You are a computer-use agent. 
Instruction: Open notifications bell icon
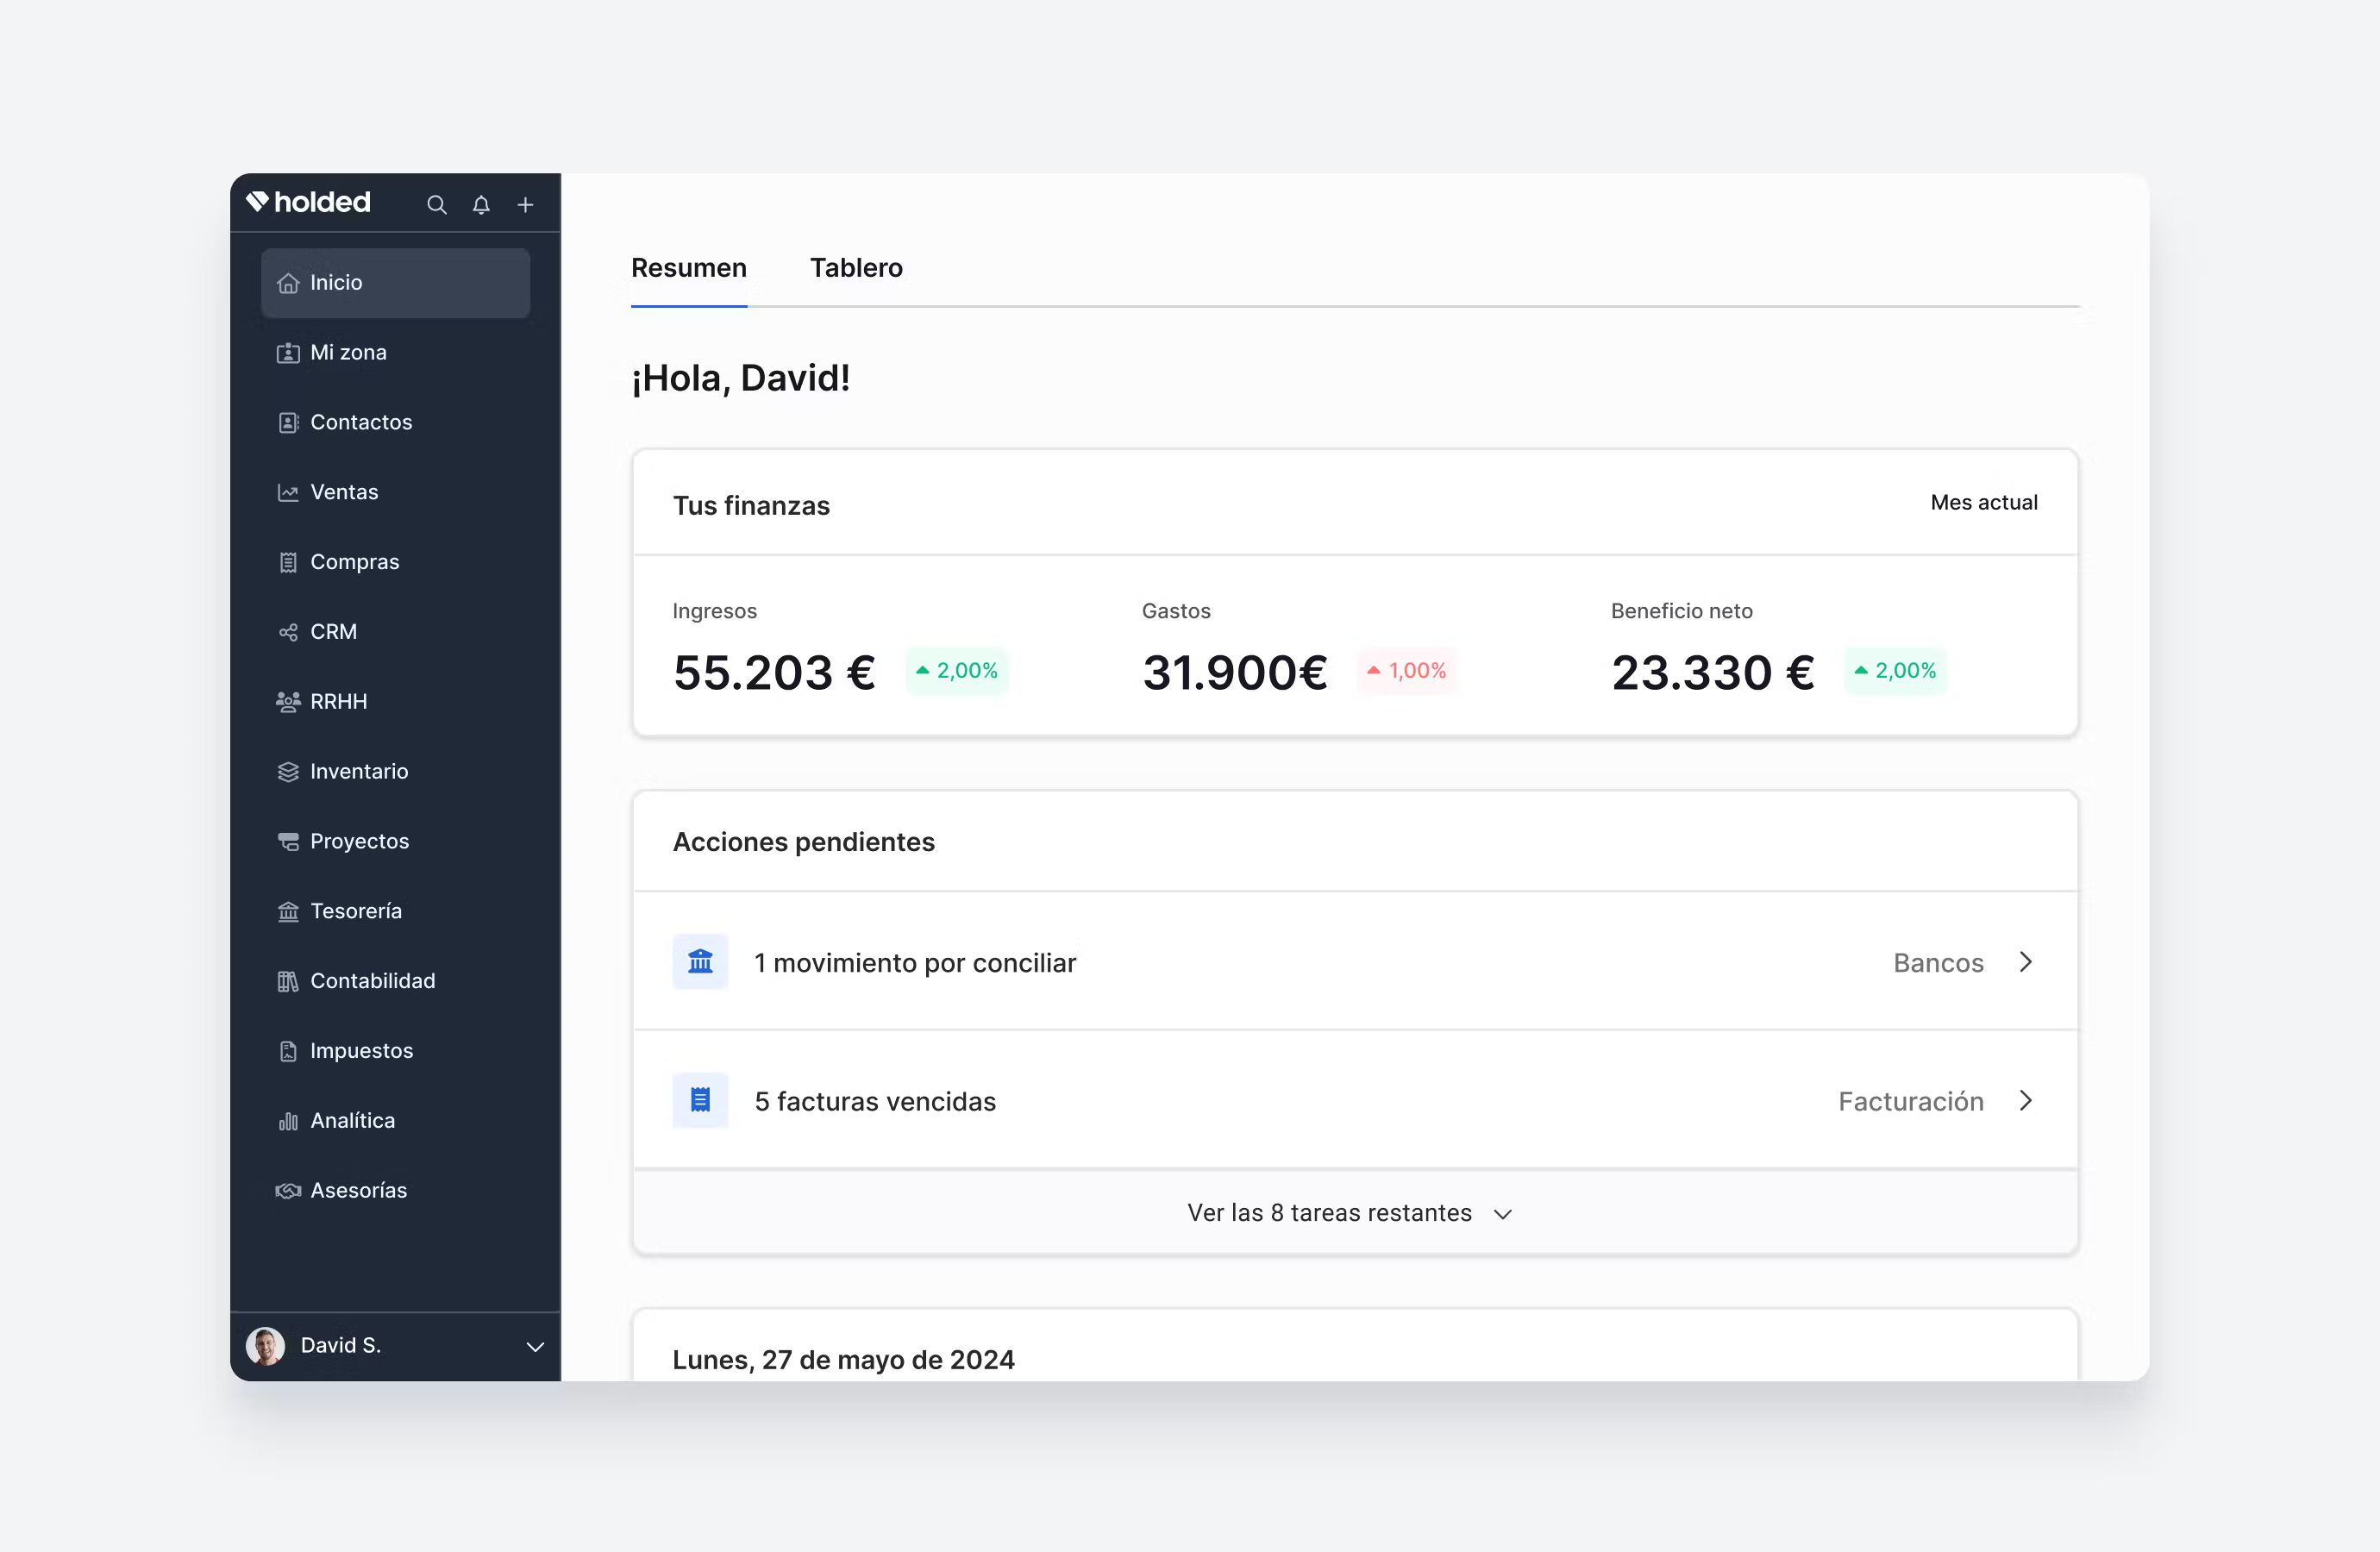point(481,205)
